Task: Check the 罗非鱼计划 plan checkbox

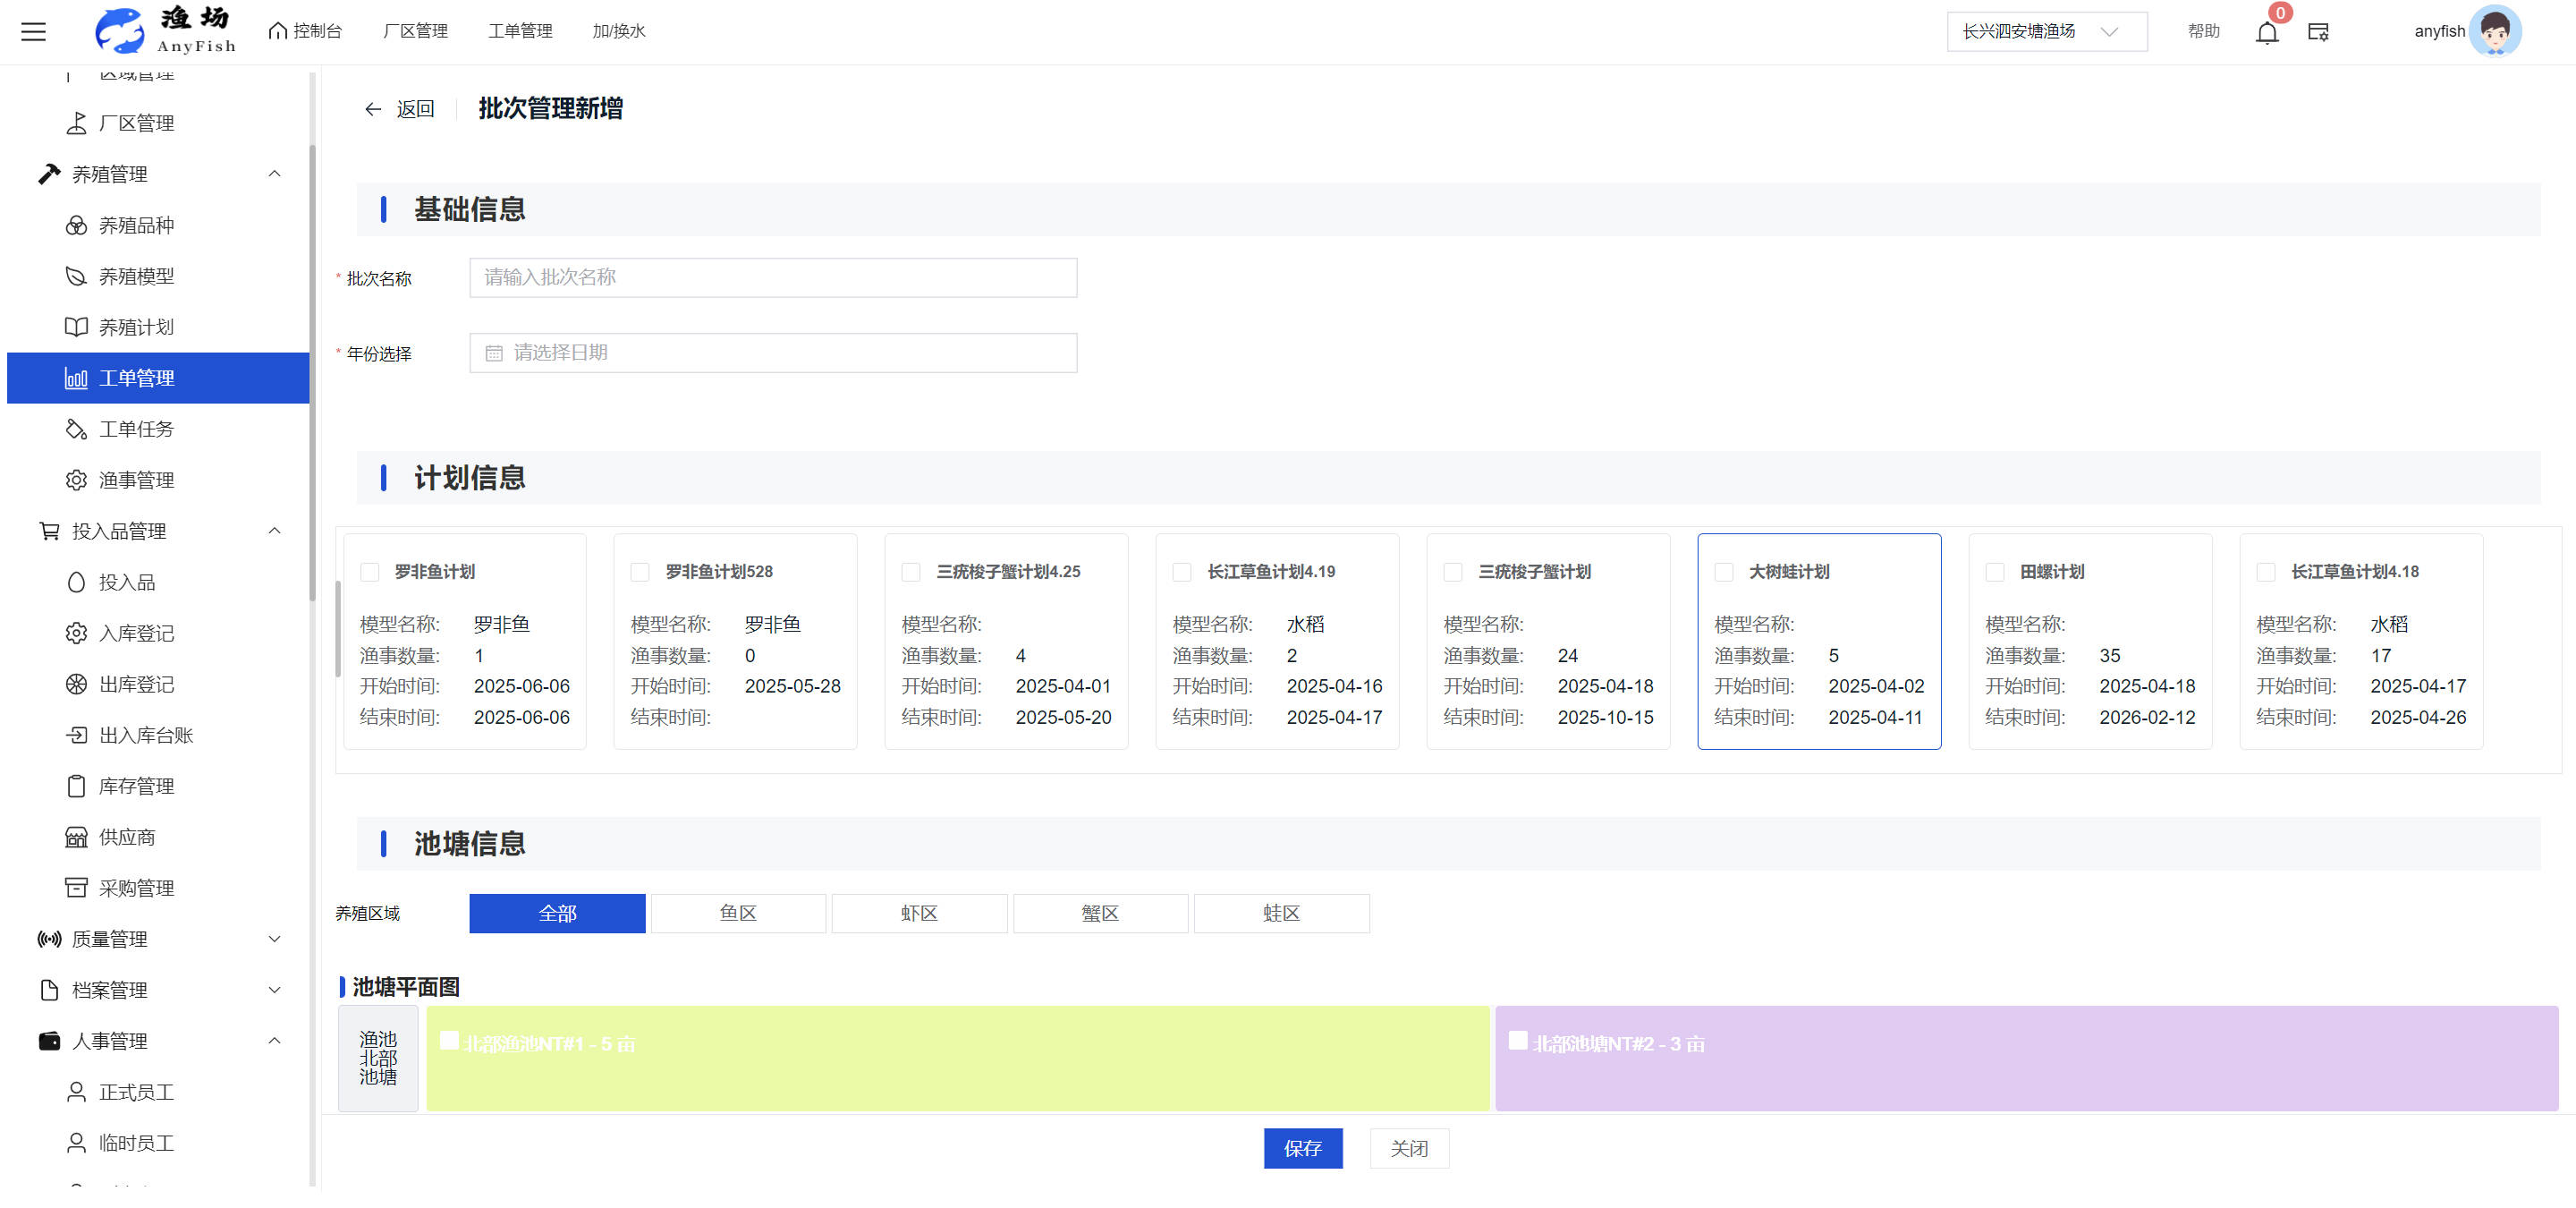Action: 370,572
